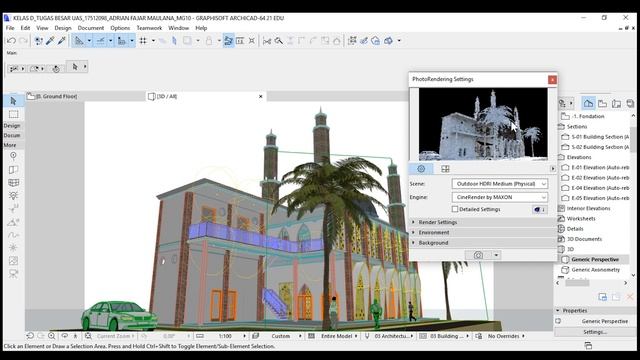Select the Spline tool in the toolbox
640x360 pixels.
[13, 235]
